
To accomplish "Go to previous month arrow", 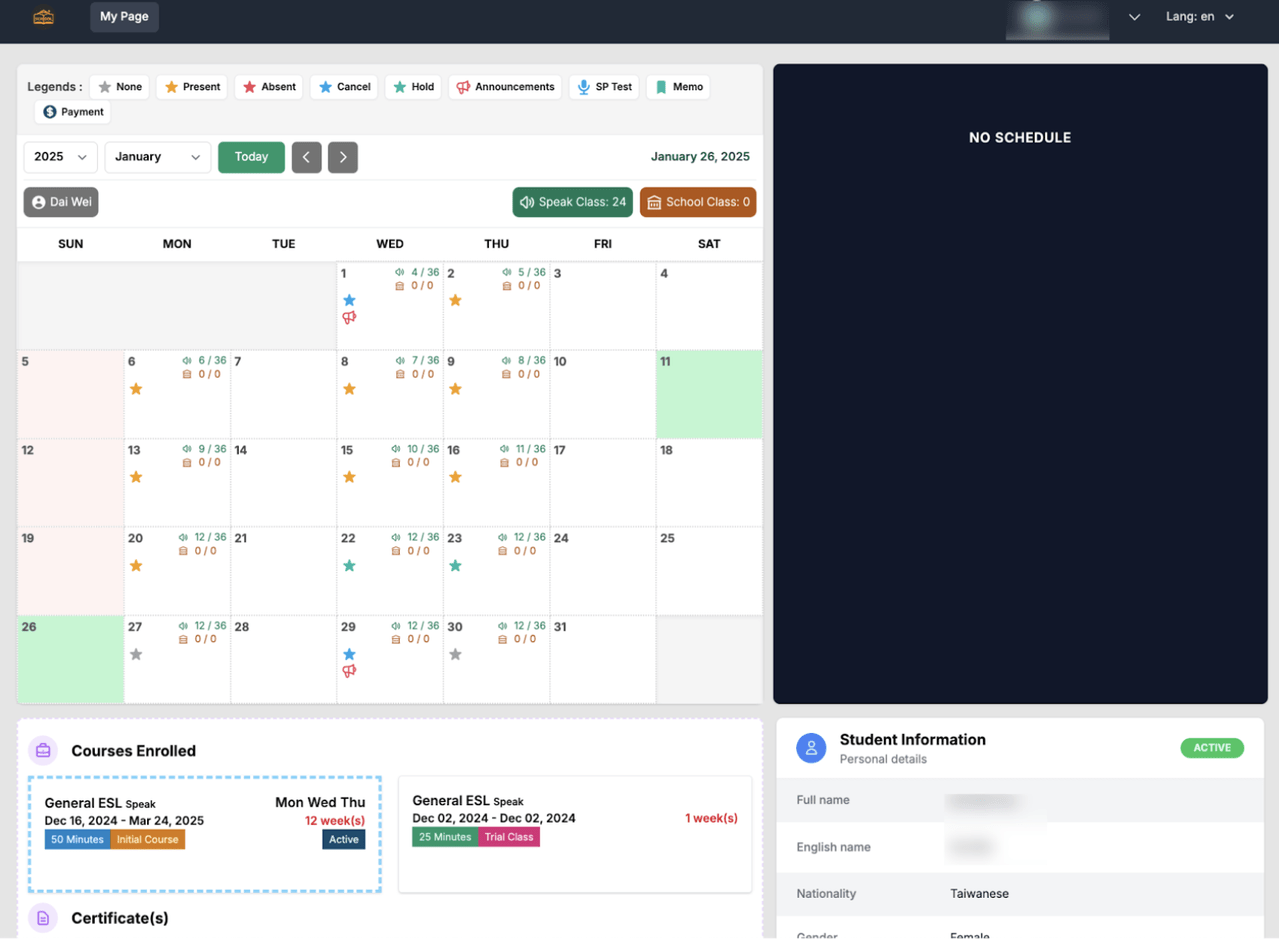I will pos(307,157).
